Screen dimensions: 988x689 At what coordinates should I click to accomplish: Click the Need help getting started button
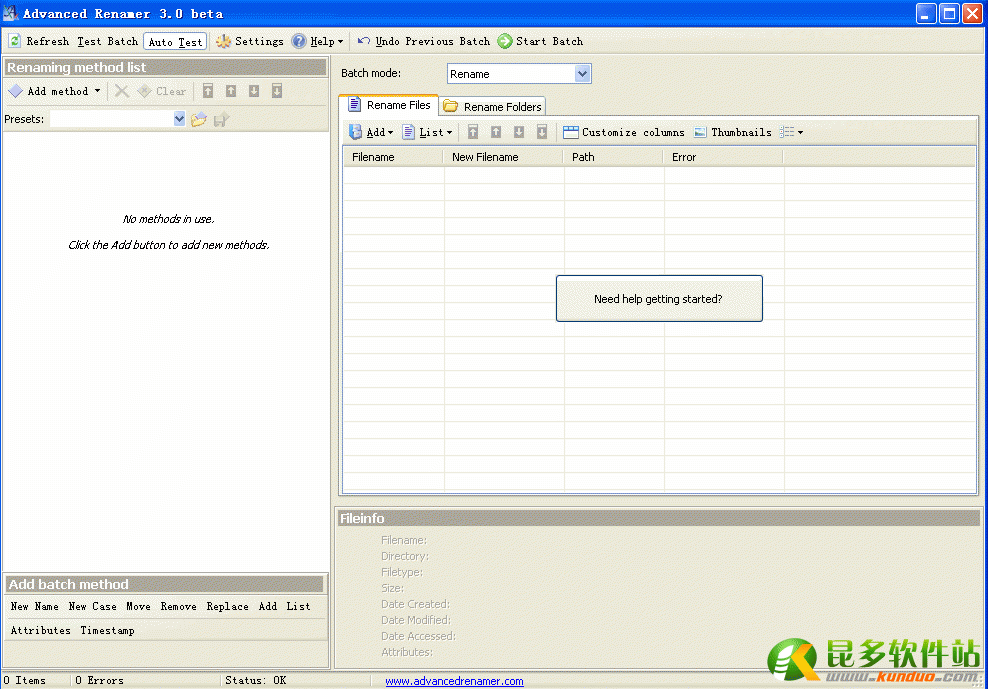659,299
